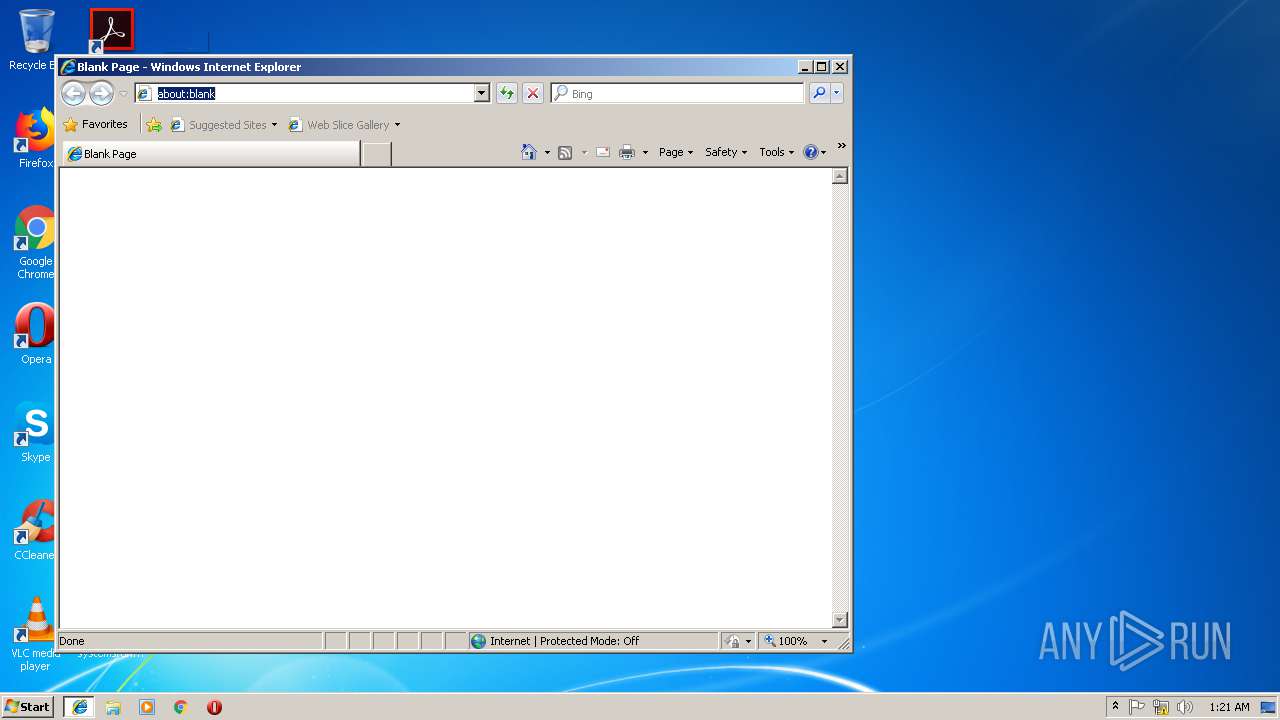Click the Stop loading X icon

[x=533, y=93]
